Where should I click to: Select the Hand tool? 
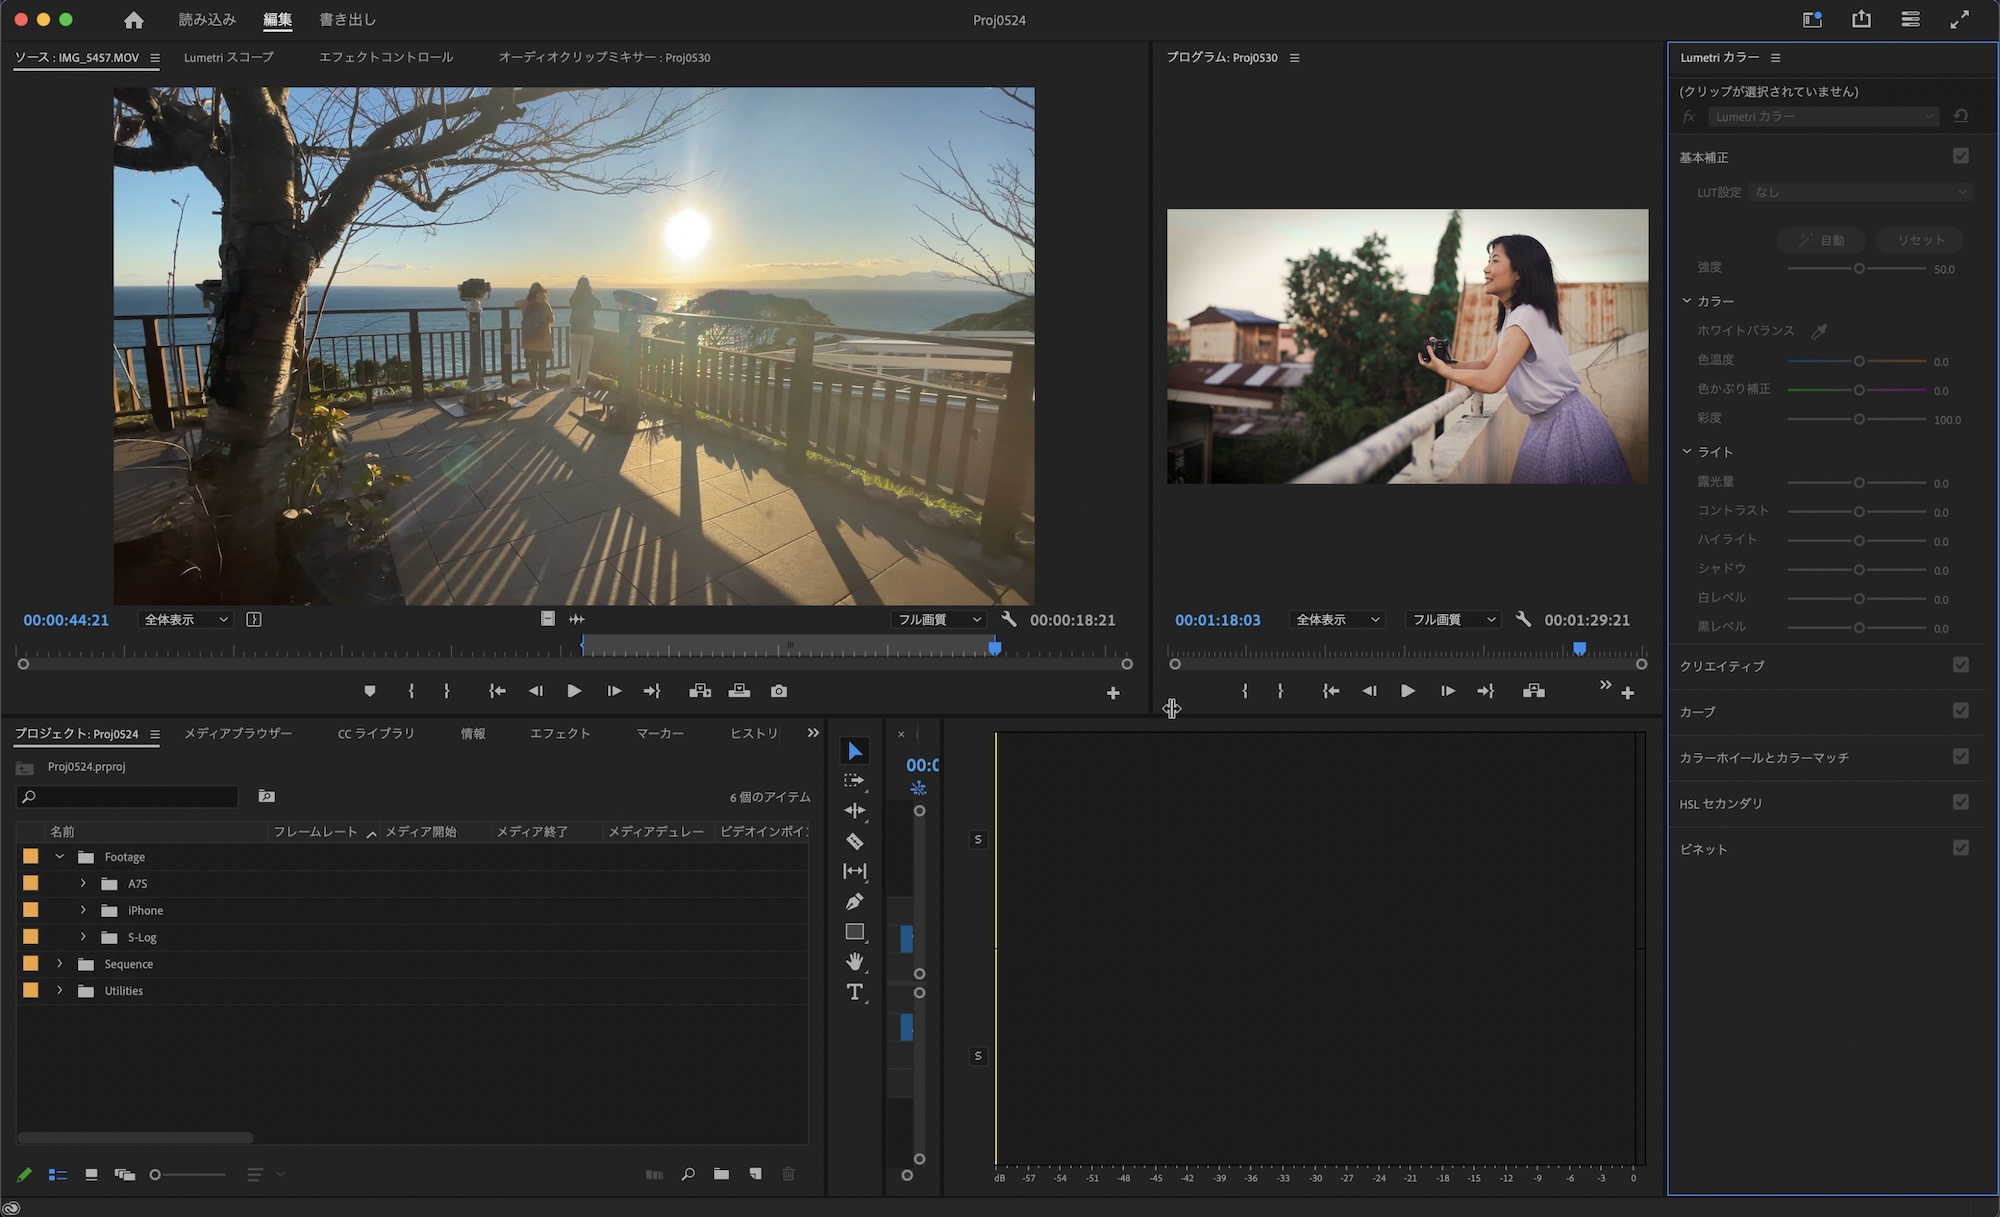click(x=854, y=962)
